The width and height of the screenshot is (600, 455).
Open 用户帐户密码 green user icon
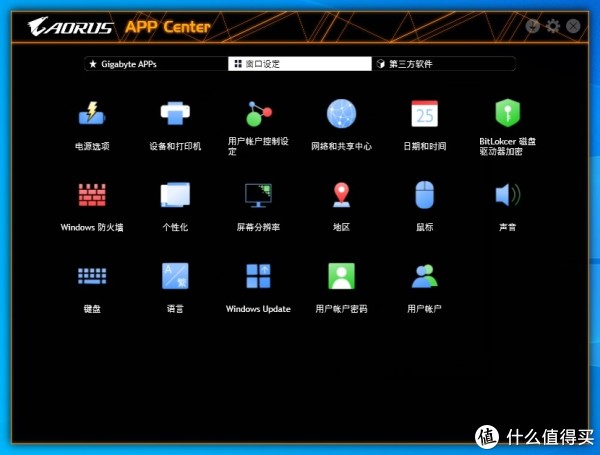click(341, 276)
